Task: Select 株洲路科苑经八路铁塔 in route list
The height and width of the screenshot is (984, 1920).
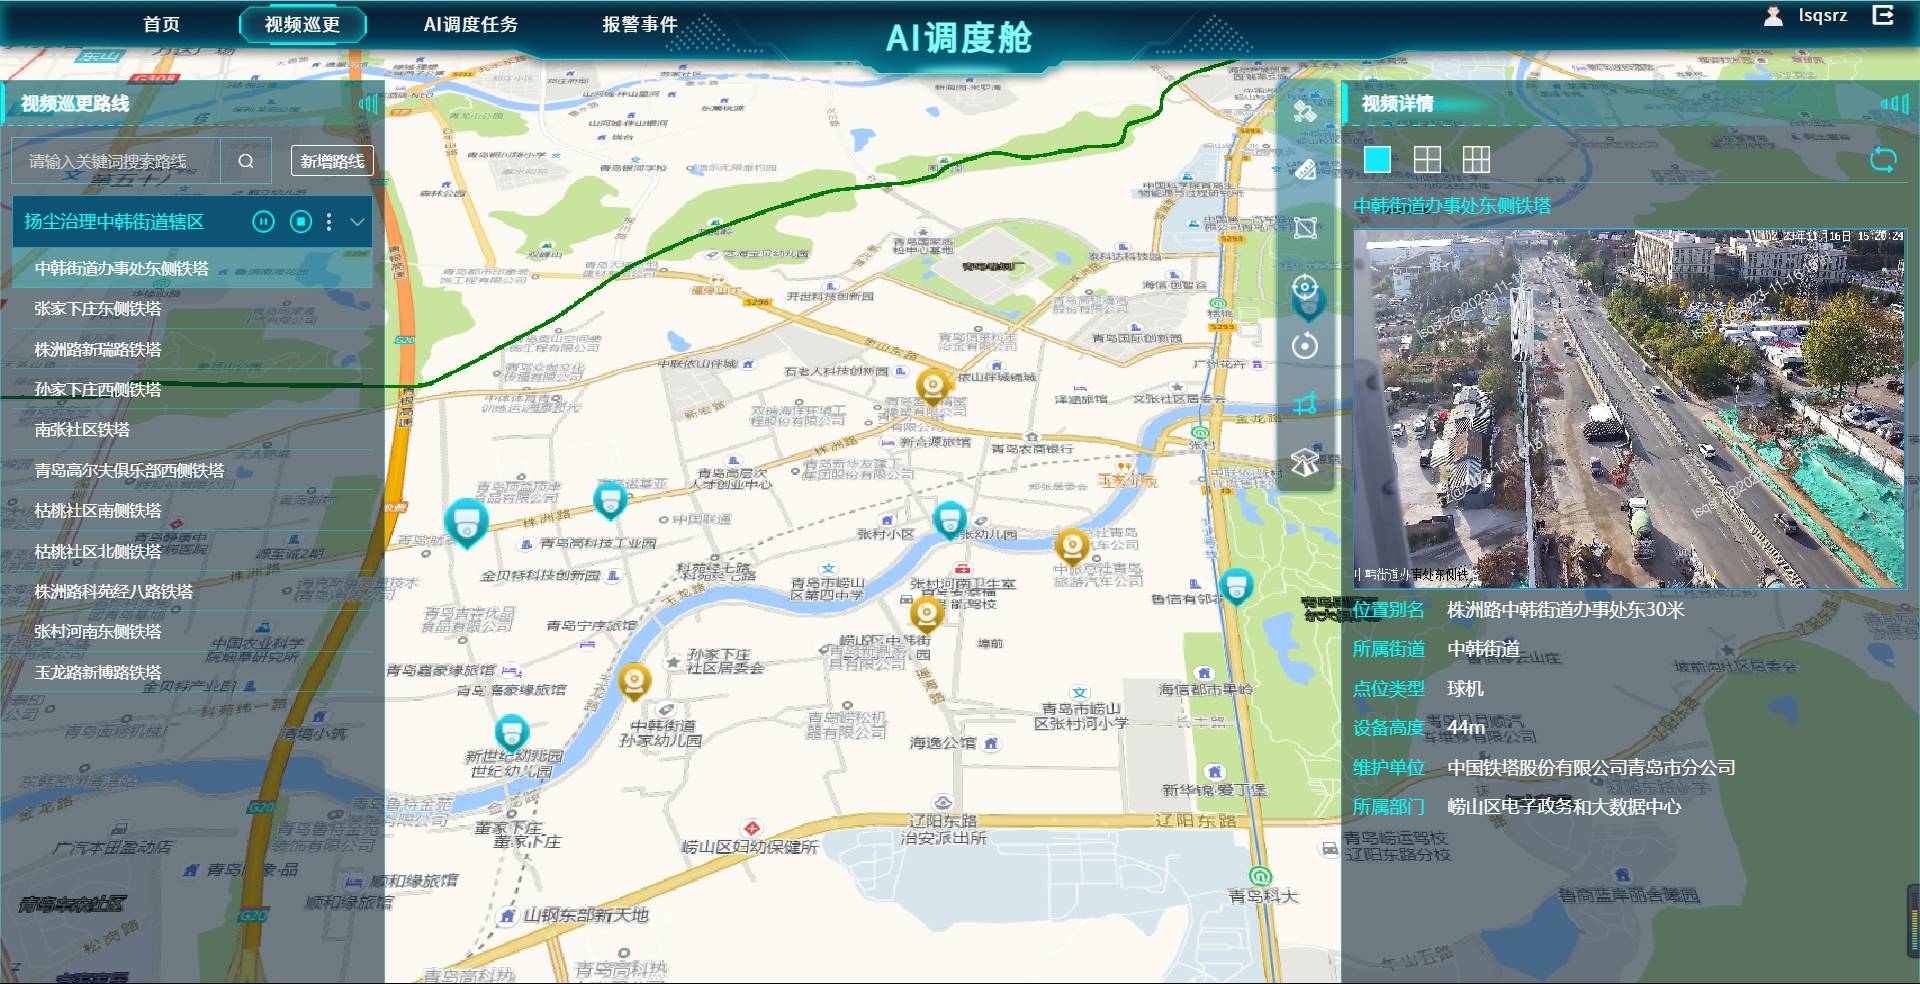Action: coord(191,591)
